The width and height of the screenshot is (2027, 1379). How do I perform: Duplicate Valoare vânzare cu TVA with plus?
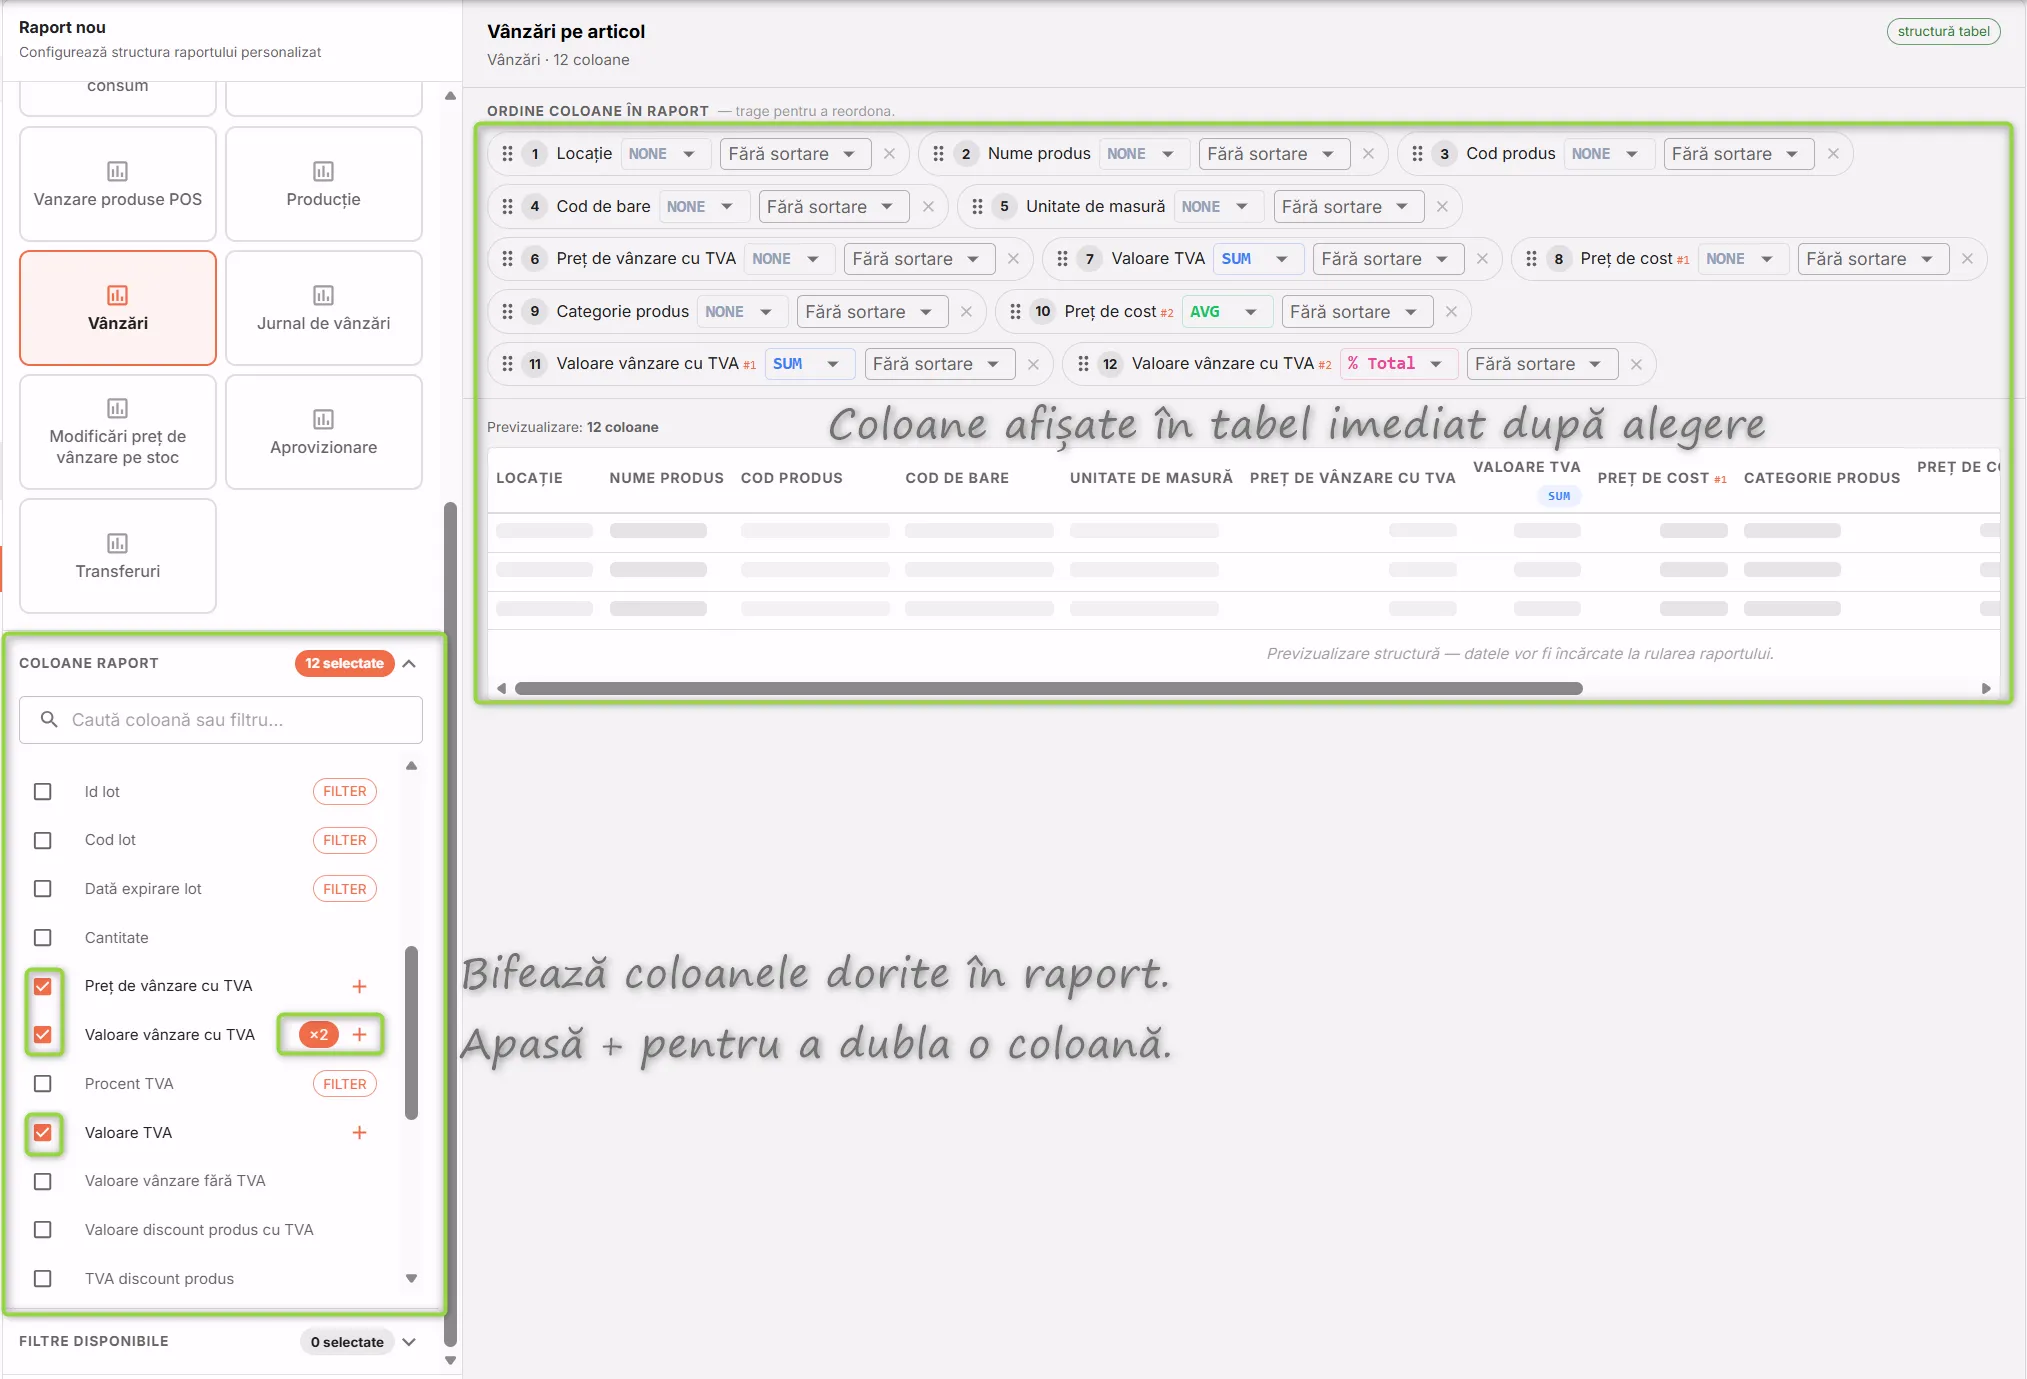point(359,1035)
